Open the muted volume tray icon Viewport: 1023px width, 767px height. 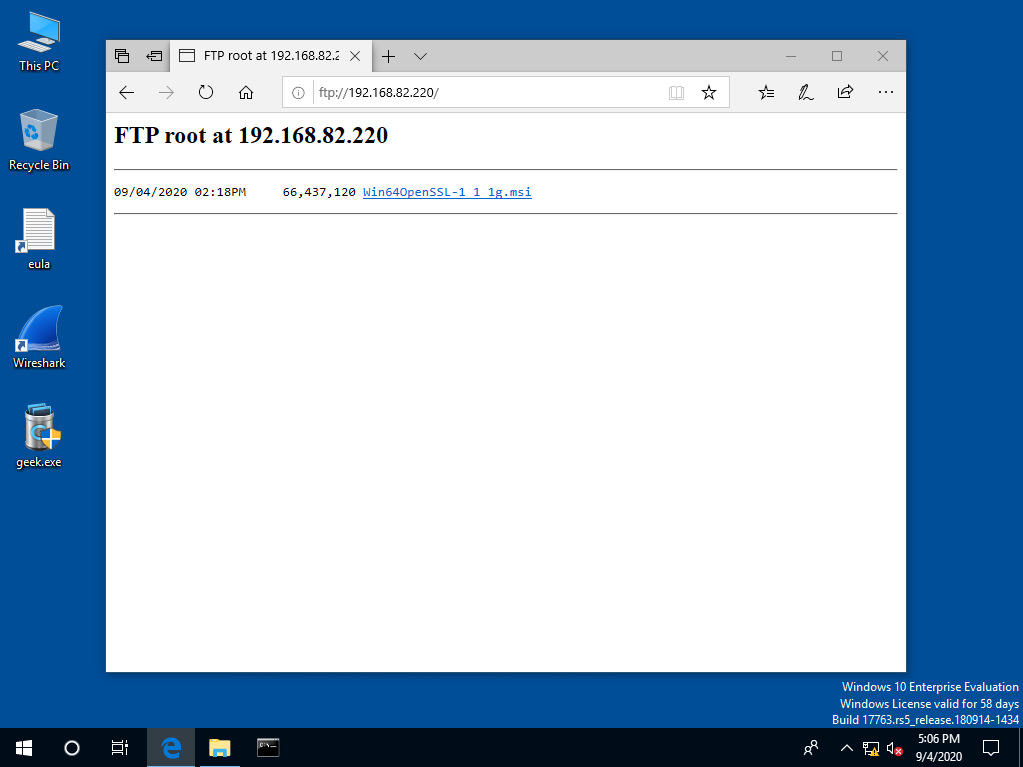894,748
